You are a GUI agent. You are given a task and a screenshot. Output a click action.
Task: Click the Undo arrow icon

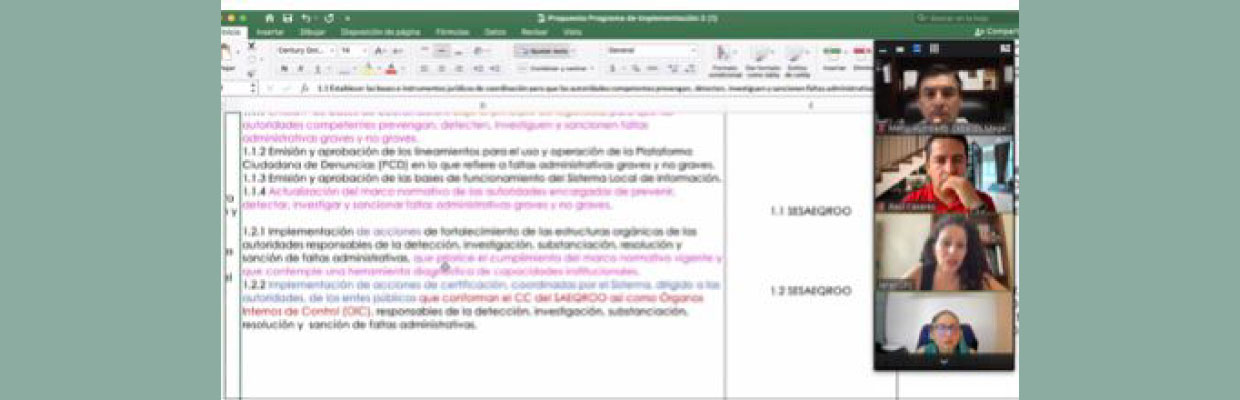coord(306,18)
